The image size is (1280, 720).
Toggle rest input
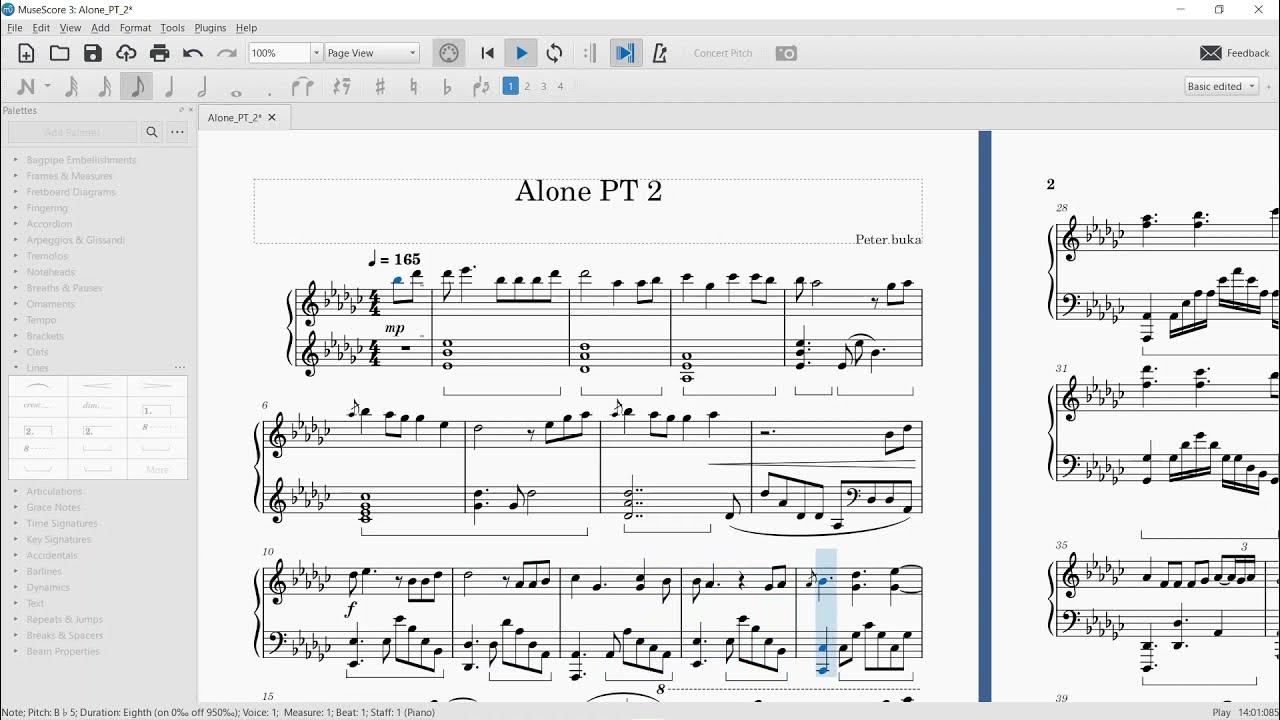pyautogui.click(x=342, y=87)
